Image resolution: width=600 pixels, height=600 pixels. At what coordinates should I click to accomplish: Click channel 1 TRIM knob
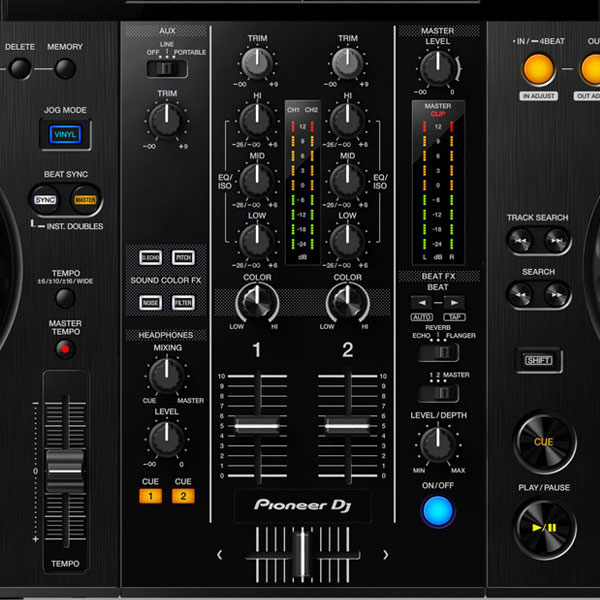coord(257,64)
